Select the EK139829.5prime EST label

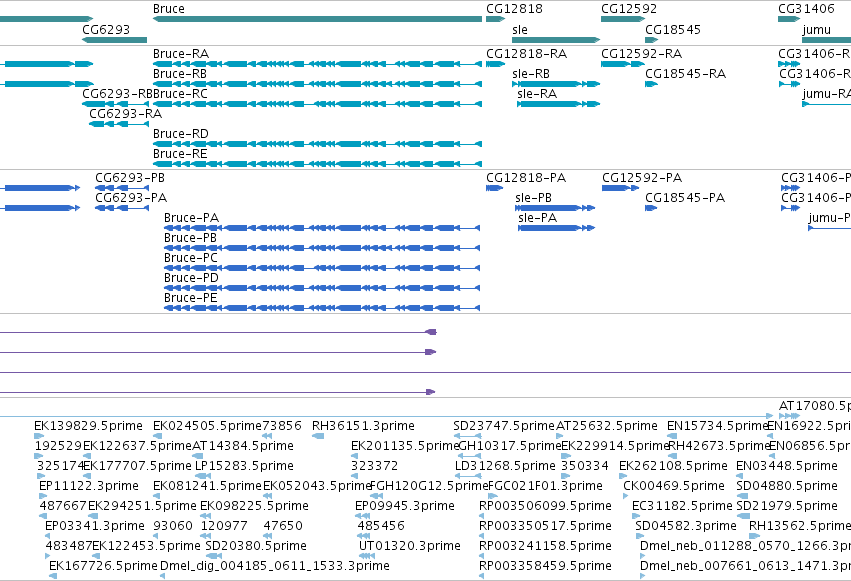88,426
